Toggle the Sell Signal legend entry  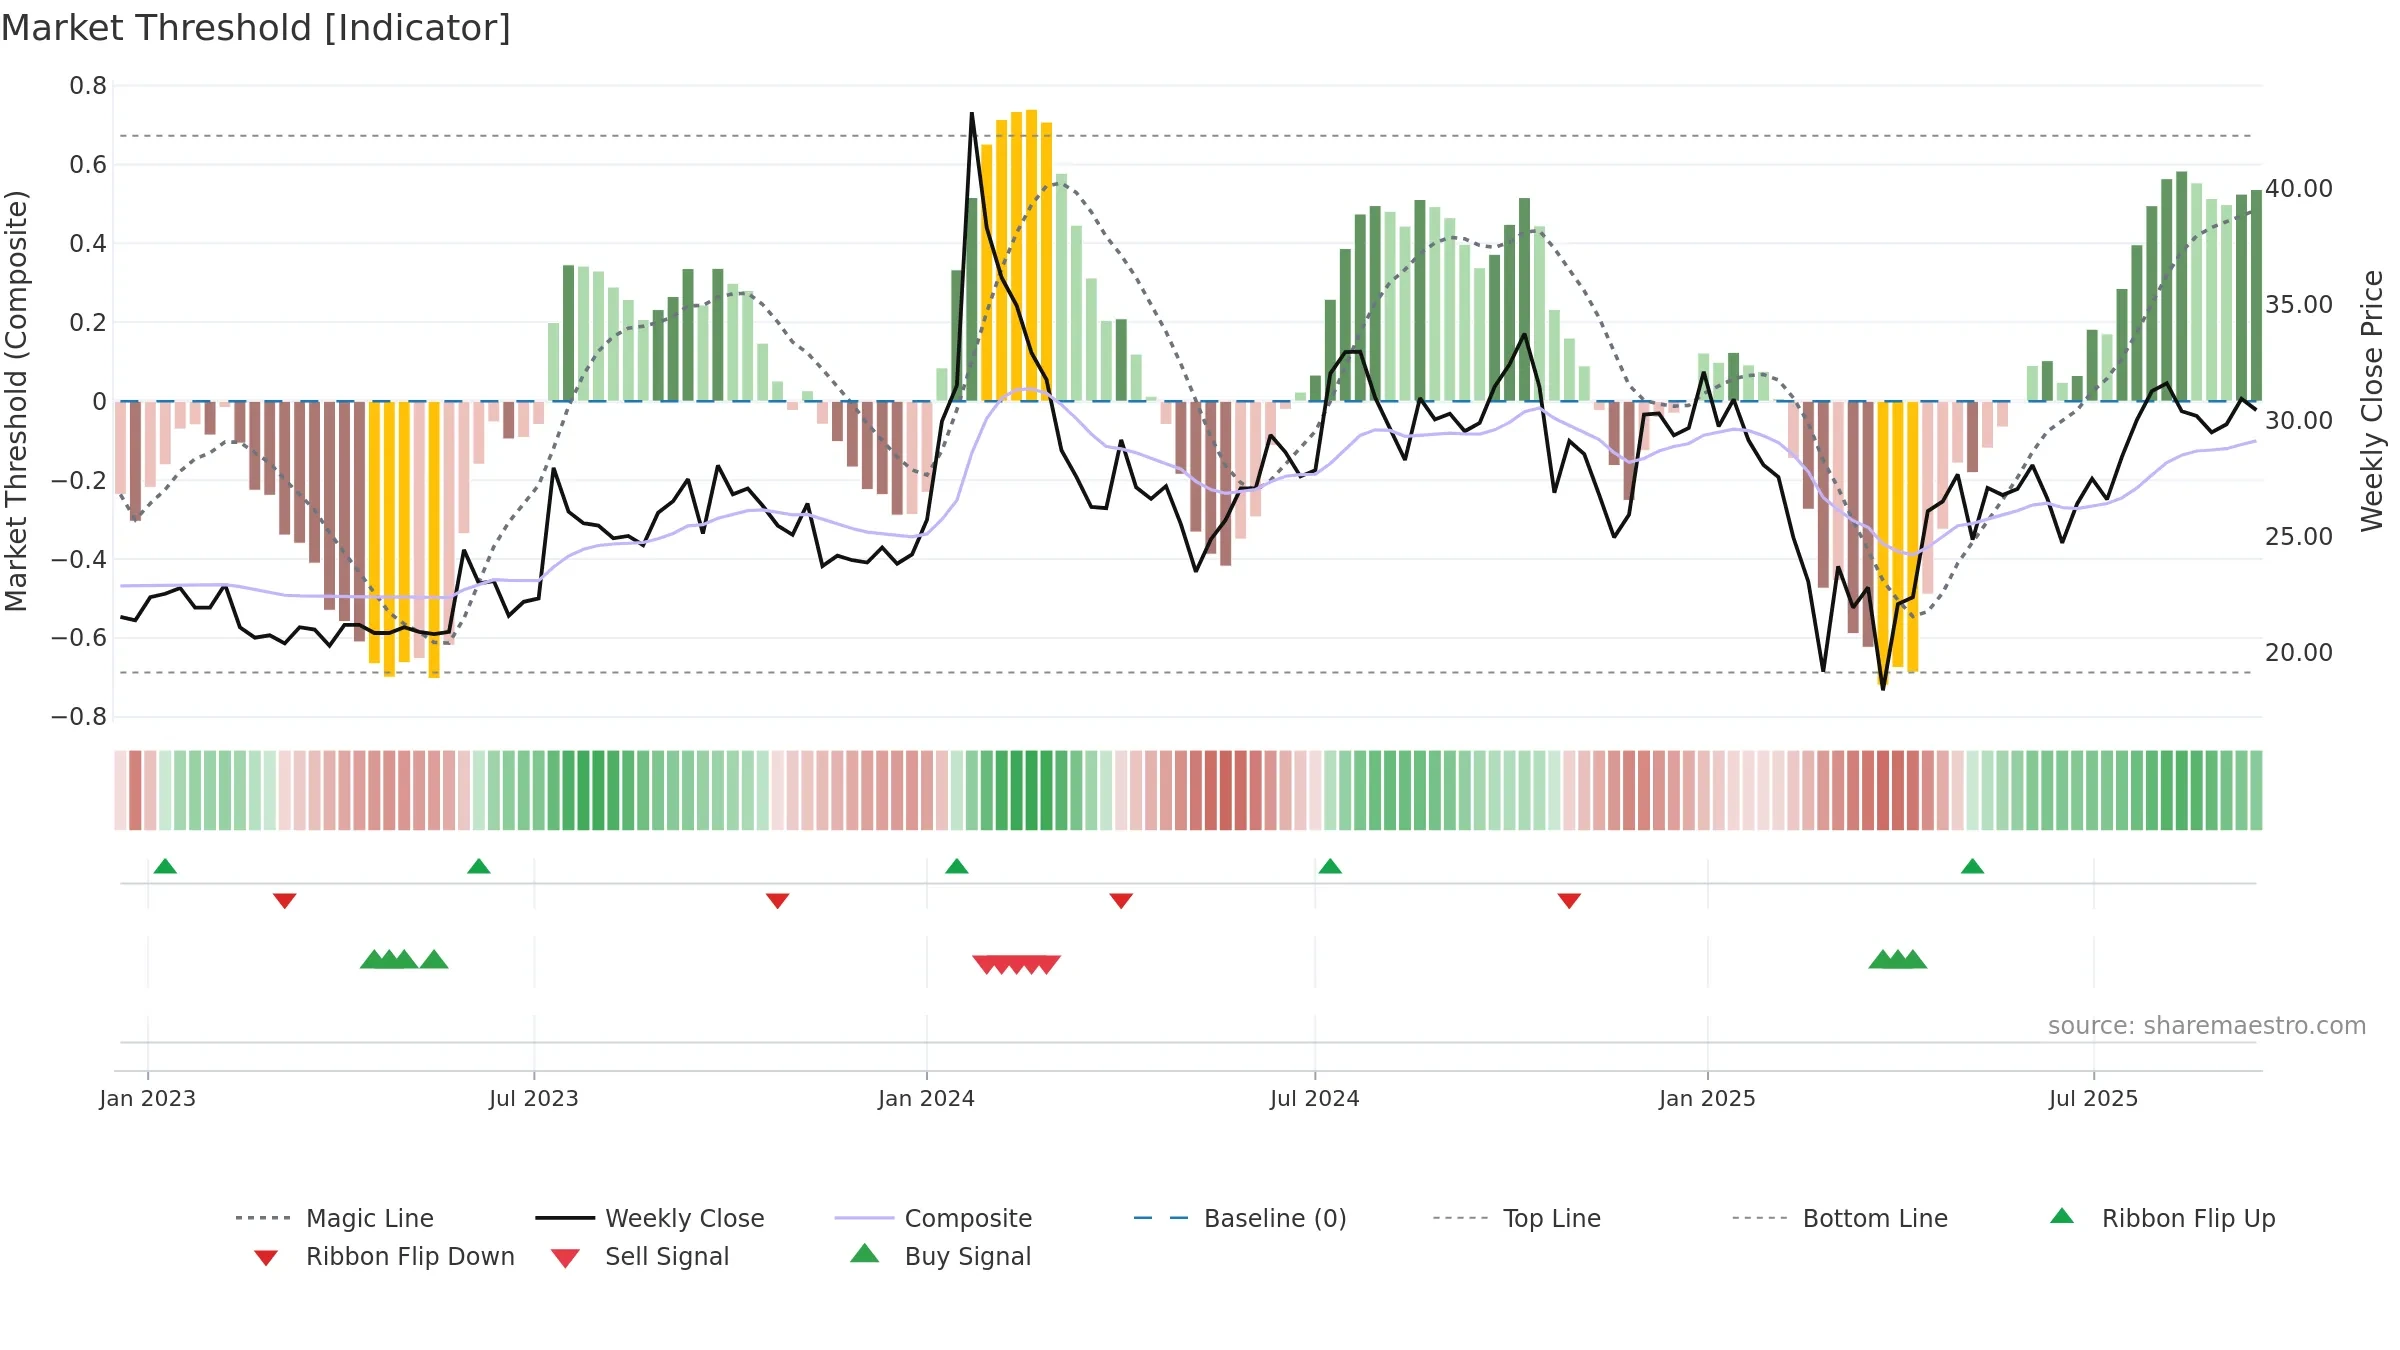640,1256
